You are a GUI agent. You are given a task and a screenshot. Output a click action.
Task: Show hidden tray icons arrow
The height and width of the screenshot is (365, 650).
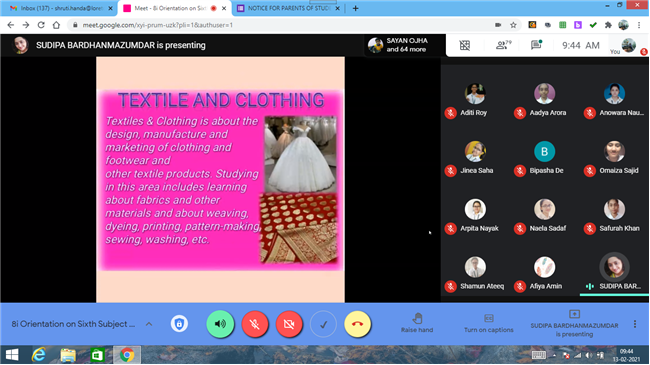(554, 355)
